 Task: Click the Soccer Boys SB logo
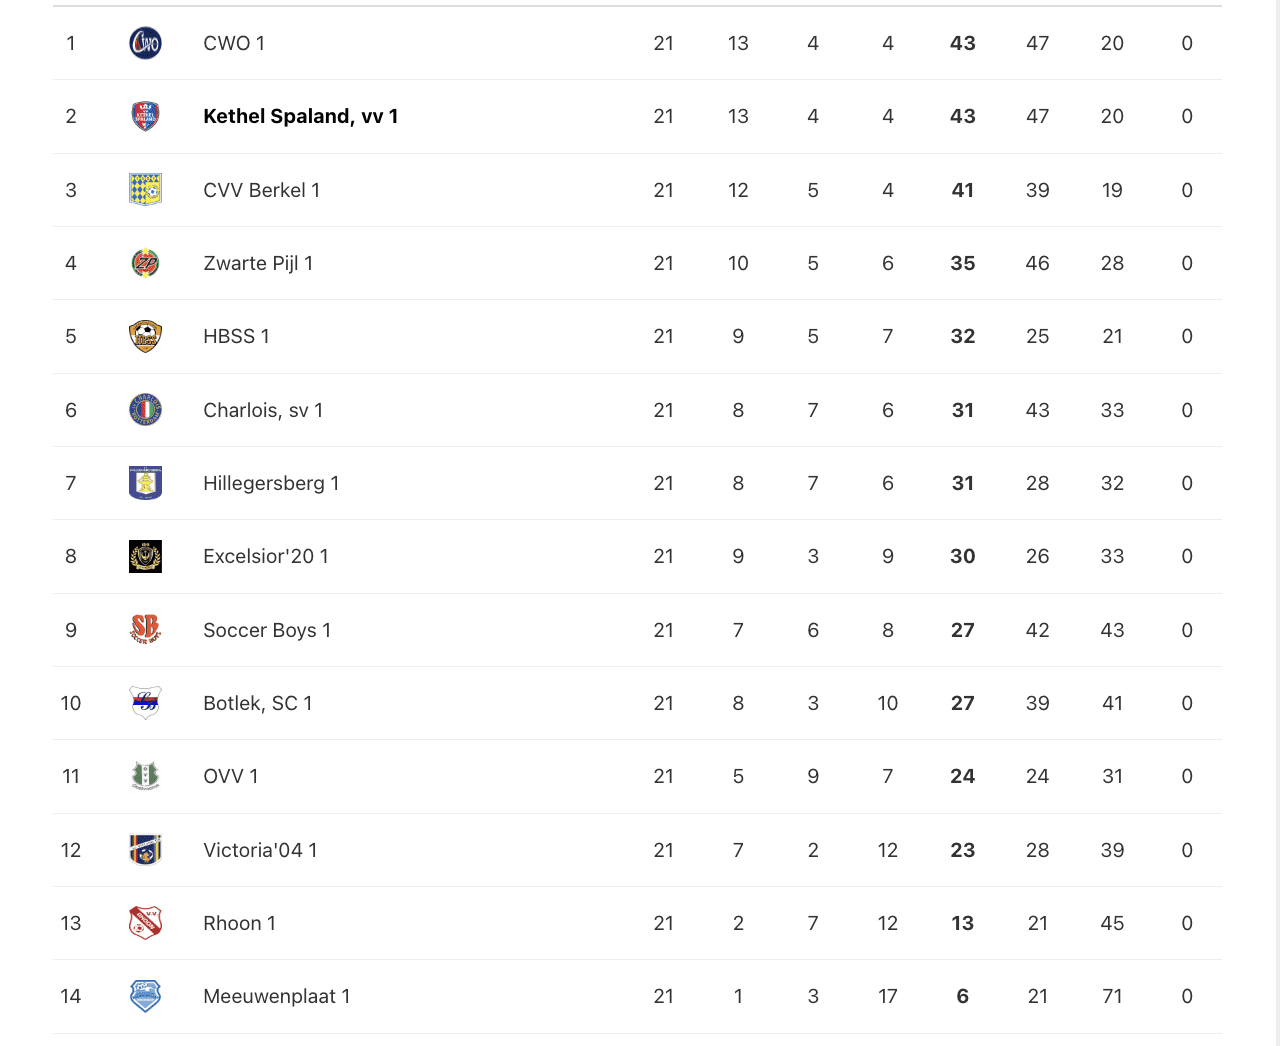click(145, 629)
